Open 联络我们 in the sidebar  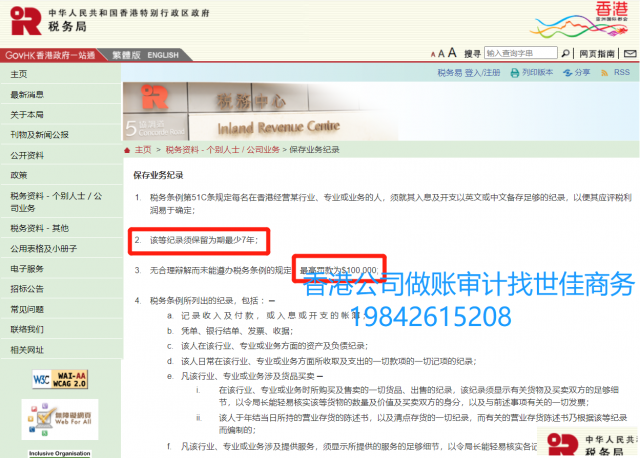click(61, 329)
